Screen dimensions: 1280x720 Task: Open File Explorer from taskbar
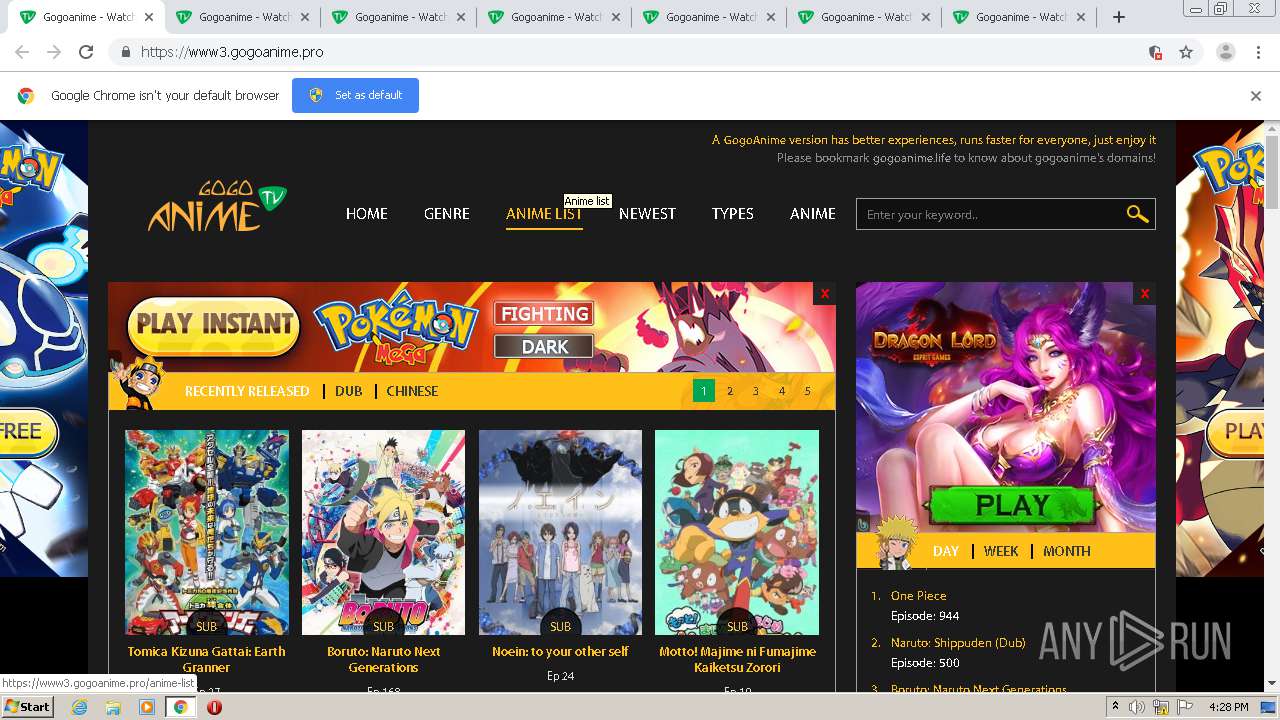click(x=113, y=707)
